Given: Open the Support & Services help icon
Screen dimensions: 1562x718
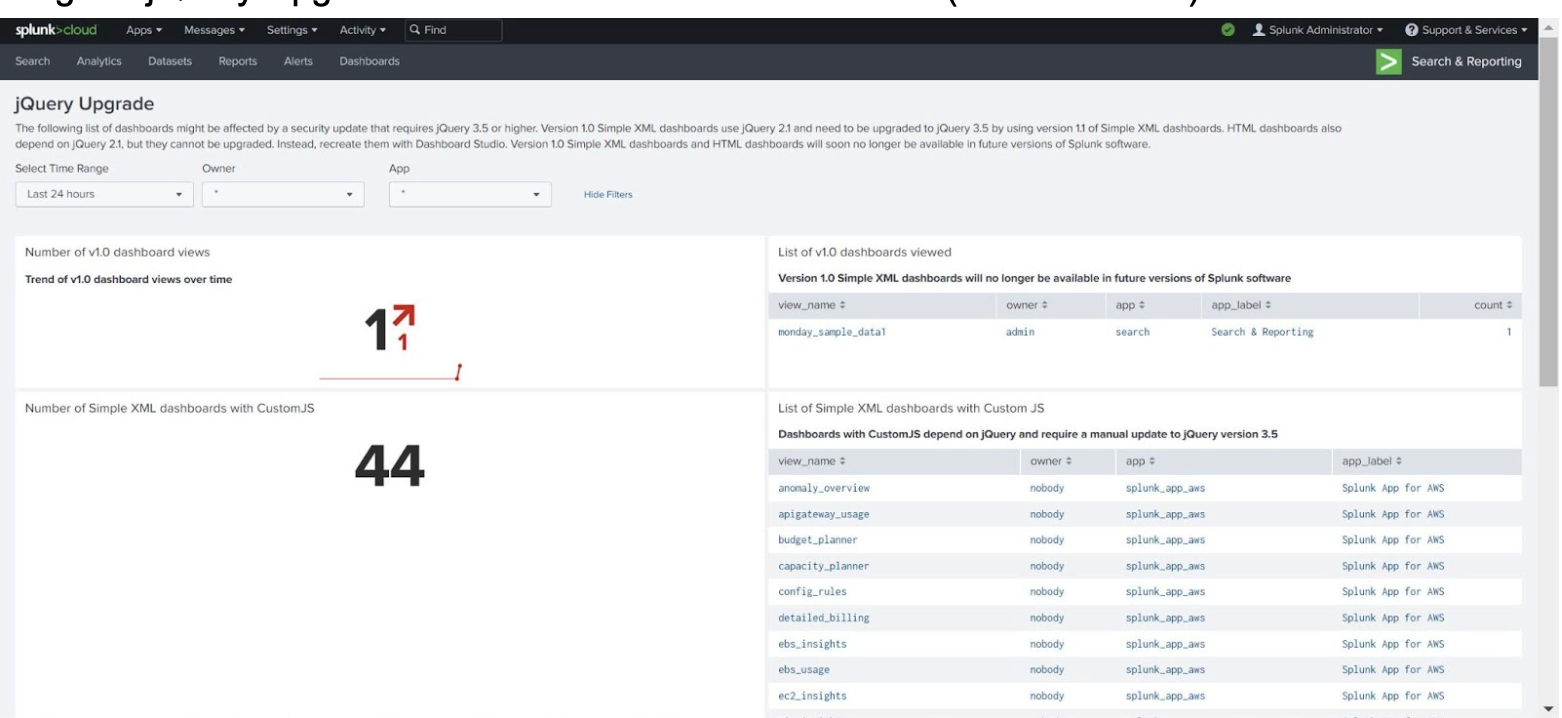Looking at the screenshot, I should click(1413, 30).
